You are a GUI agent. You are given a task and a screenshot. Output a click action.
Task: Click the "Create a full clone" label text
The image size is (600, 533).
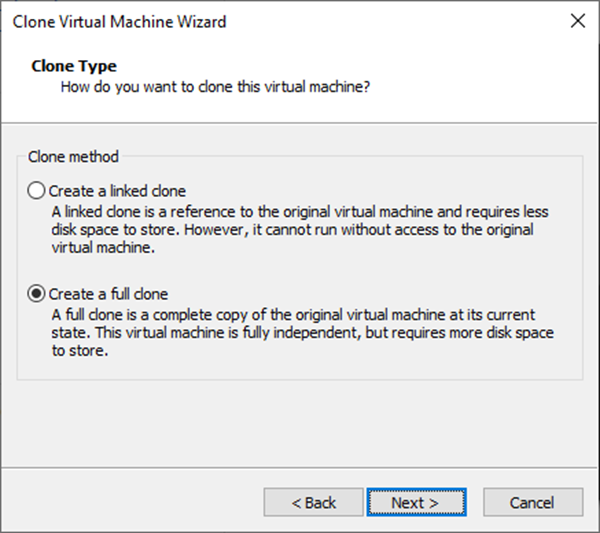point(108,294)
